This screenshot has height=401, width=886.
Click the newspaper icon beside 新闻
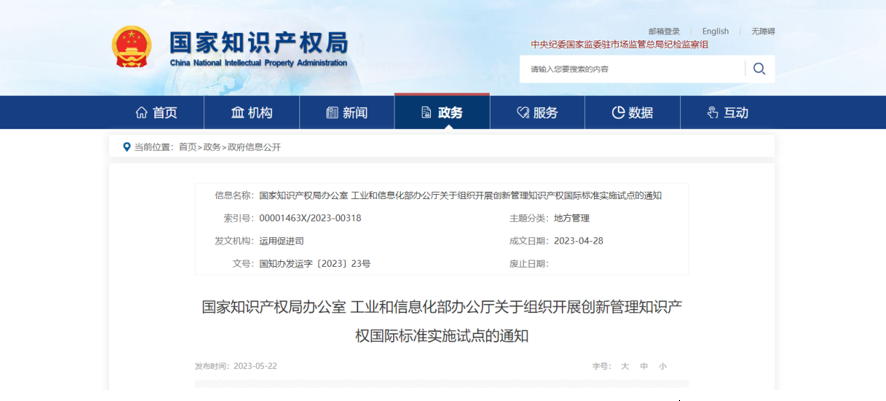click(x=332, y=112)
